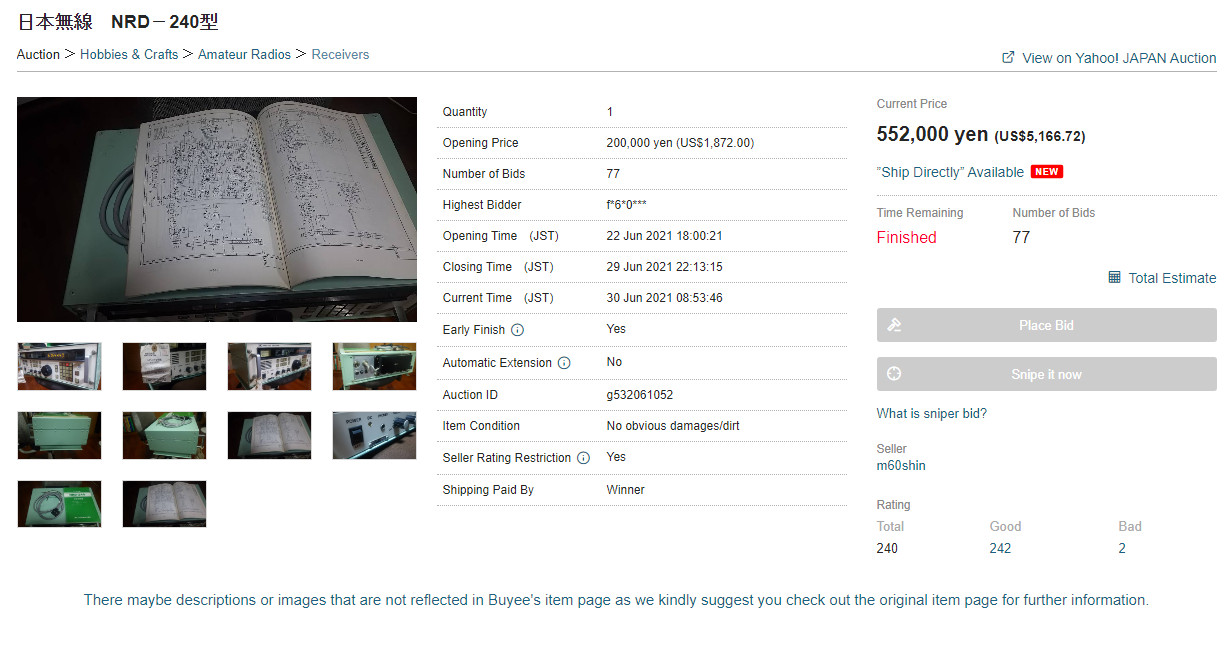Click the highest bidder "f*6*0***"
This screenshot has height=659, width=1225.
click(x=626, y=205)
